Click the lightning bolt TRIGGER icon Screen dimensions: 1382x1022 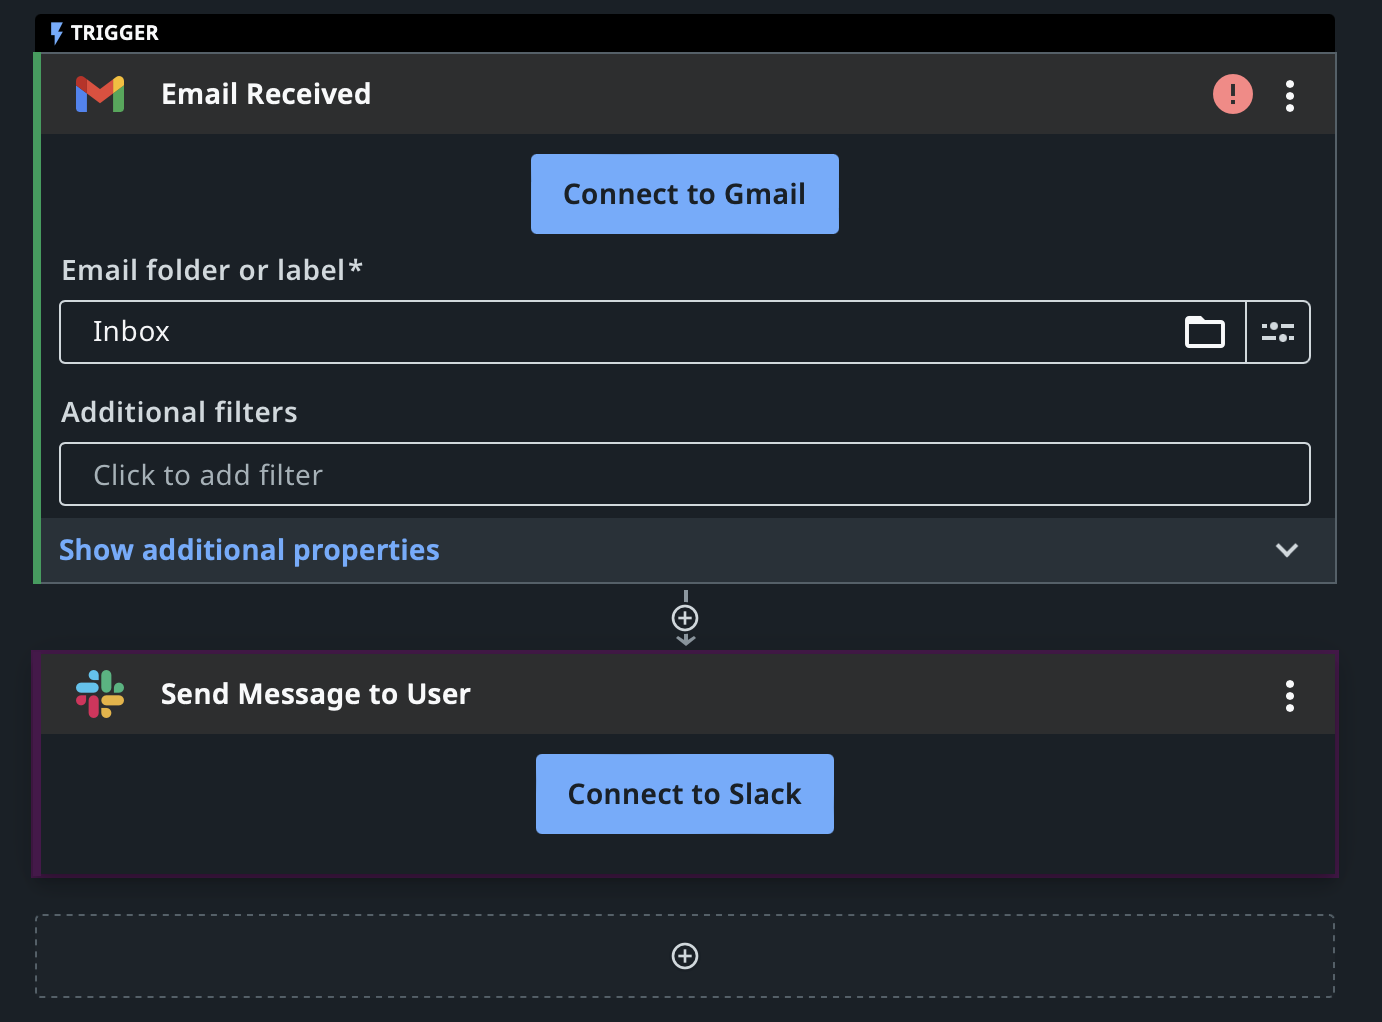point(57,33)
